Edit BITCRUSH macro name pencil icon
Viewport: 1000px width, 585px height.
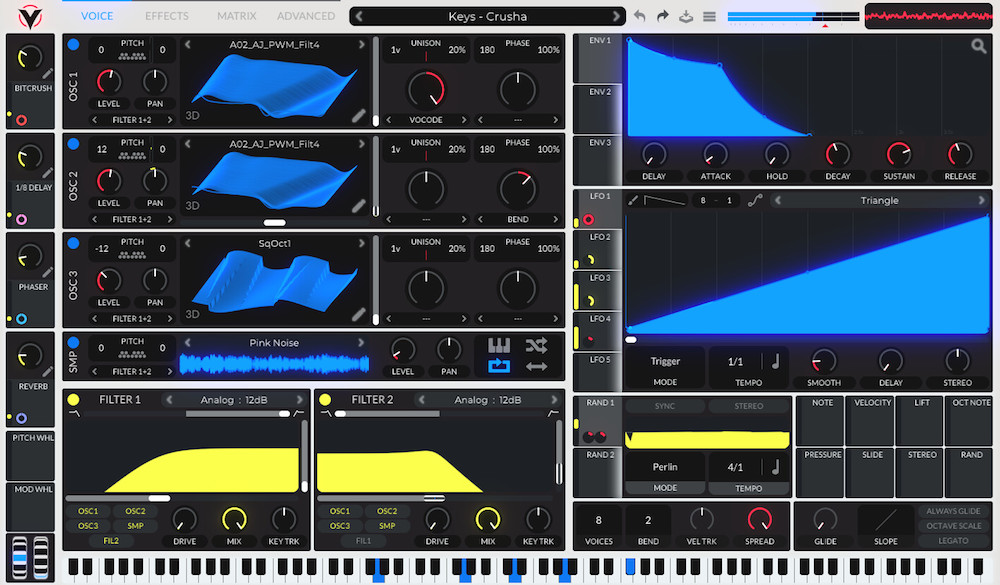point(48,73)
